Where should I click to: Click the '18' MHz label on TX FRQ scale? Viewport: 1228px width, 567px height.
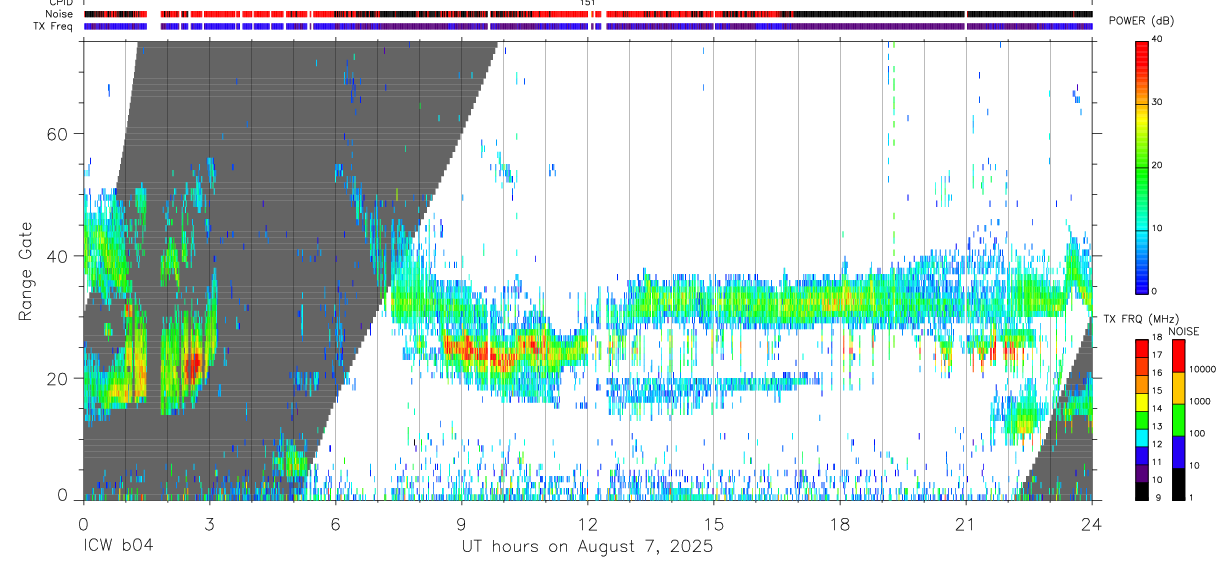pyautogui.click(x=1157, y=338)
